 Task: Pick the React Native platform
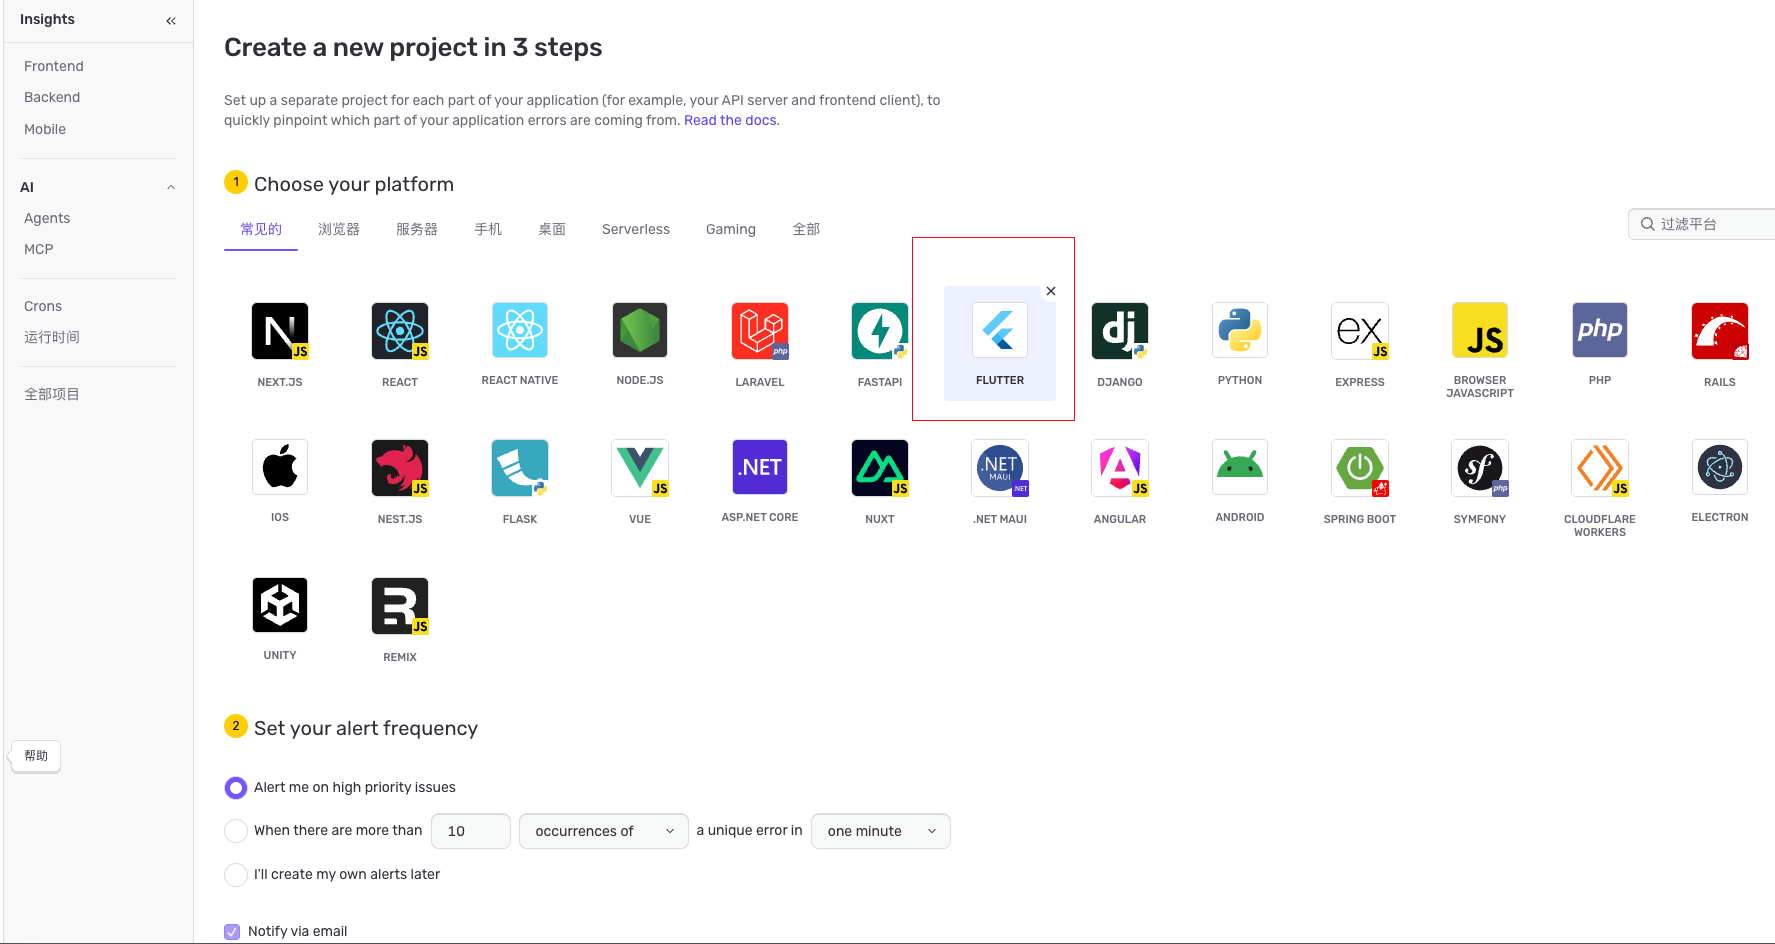click(520, 330)
